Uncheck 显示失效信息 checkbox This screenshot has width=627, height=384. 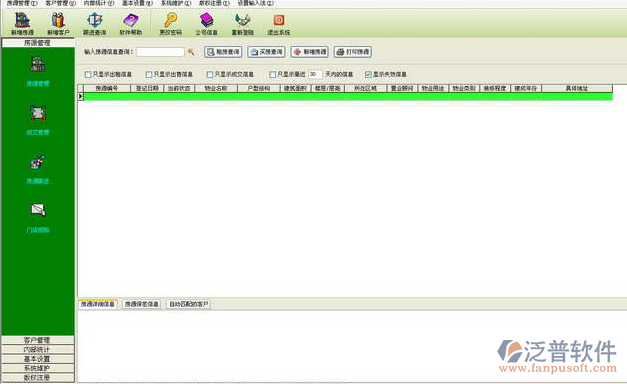tap(368, 74)
